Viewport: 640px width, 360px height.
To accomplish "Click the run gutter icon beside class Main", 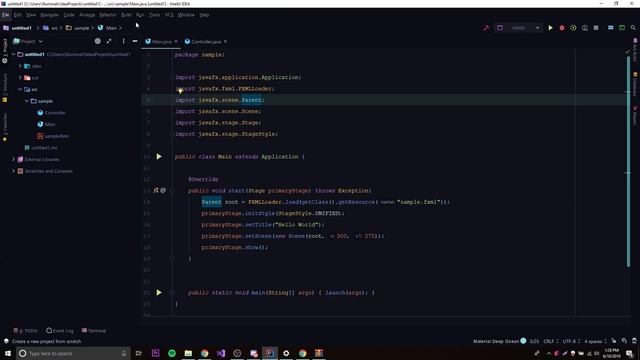I will (x=159, y=157).
